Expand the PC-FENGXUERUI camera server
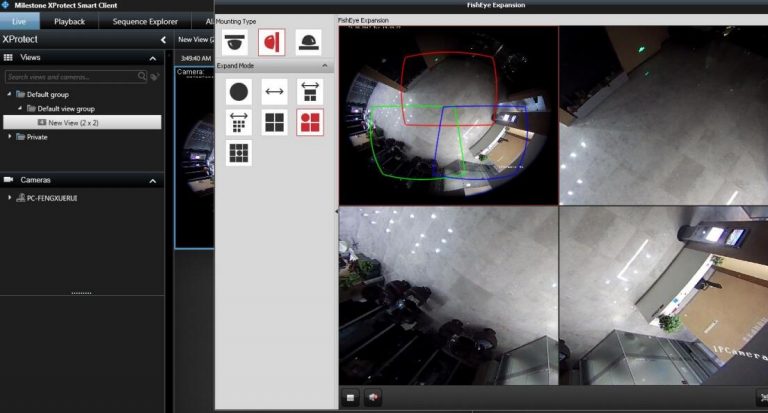This screenshot has width=768, height=413. [x=10, y=198]
